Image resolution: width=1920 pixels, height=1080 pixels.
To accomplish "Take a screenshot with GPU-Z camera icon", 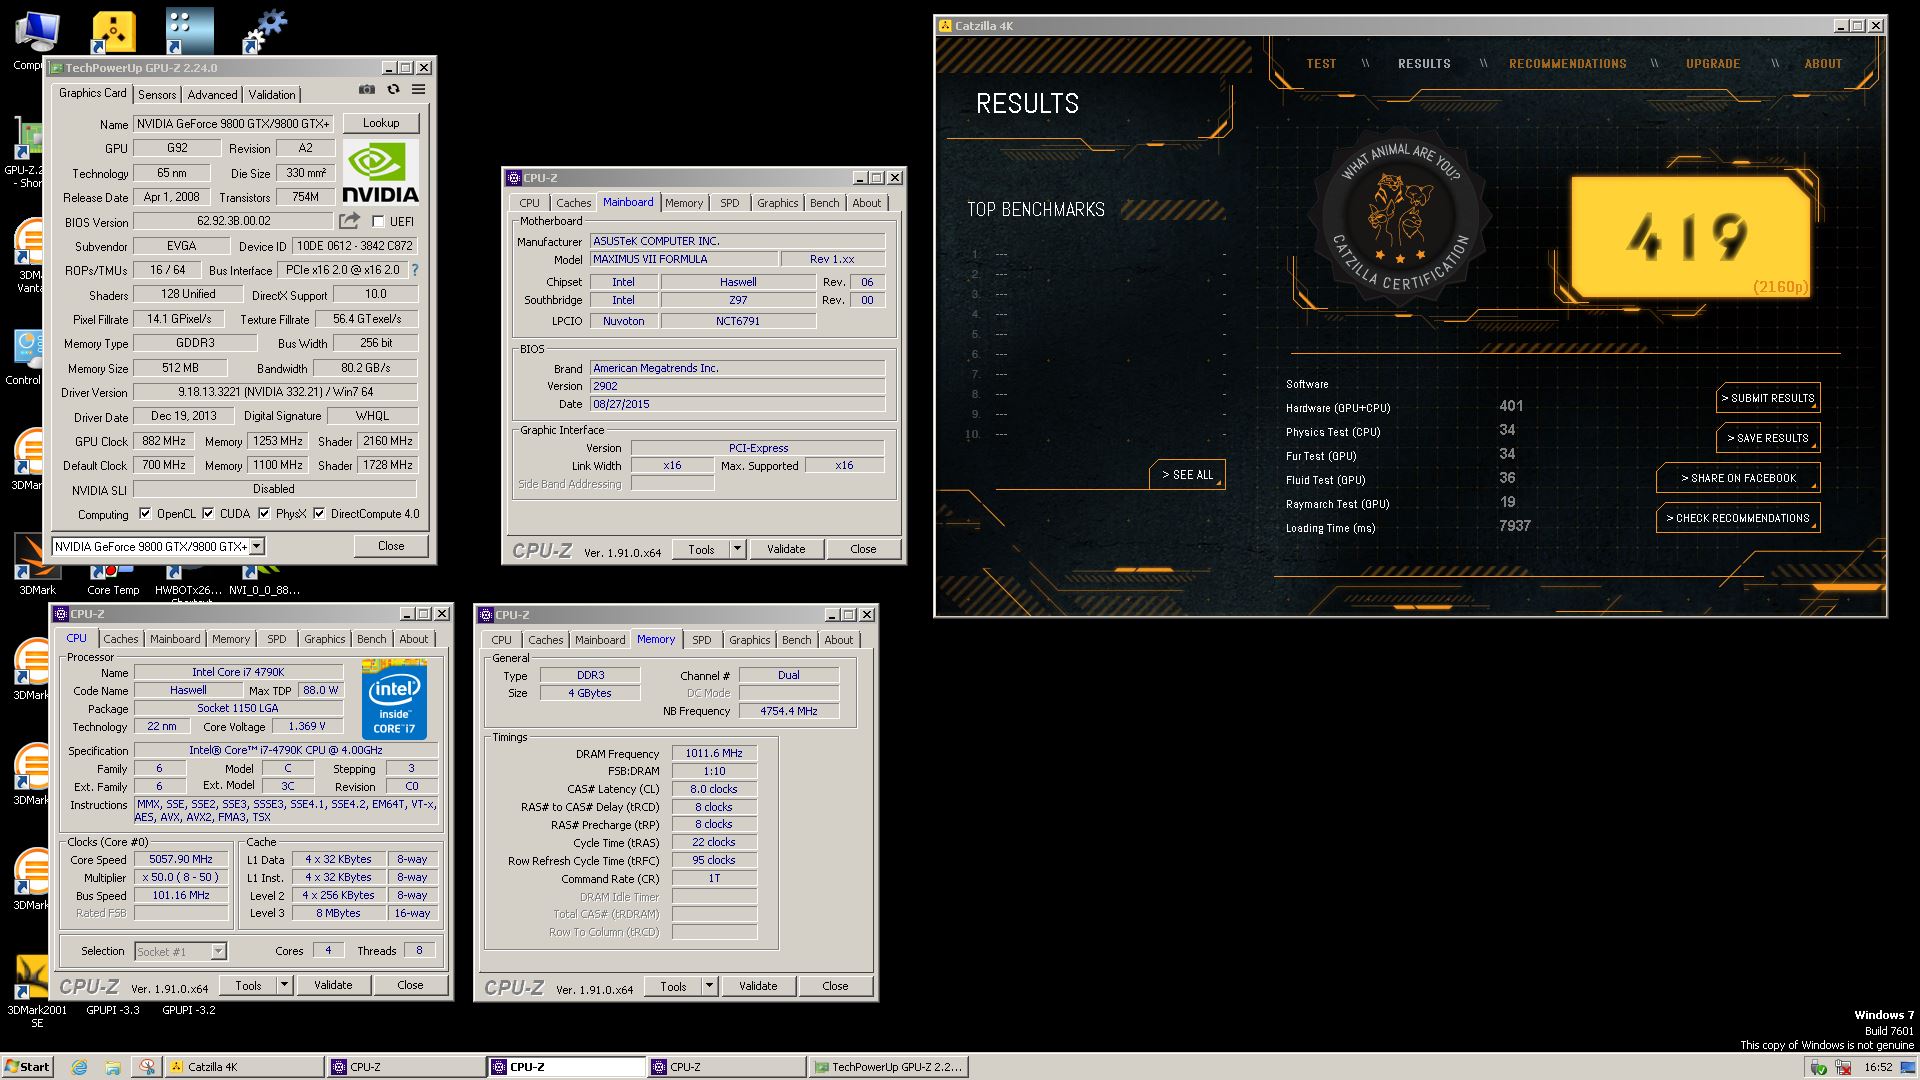I will point(367,90).
